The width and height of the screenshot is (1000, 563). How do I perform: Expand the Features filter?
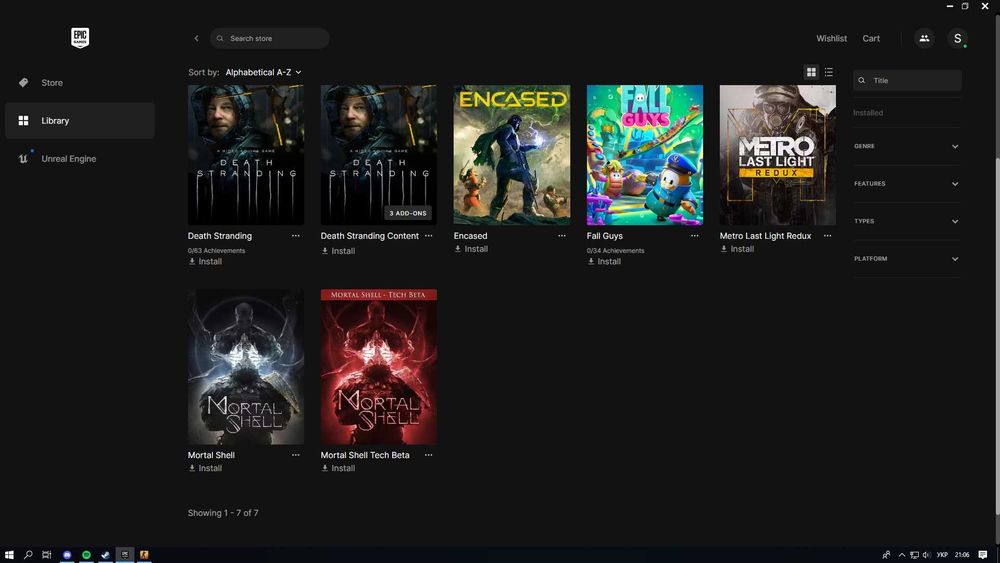pos(906,184)
